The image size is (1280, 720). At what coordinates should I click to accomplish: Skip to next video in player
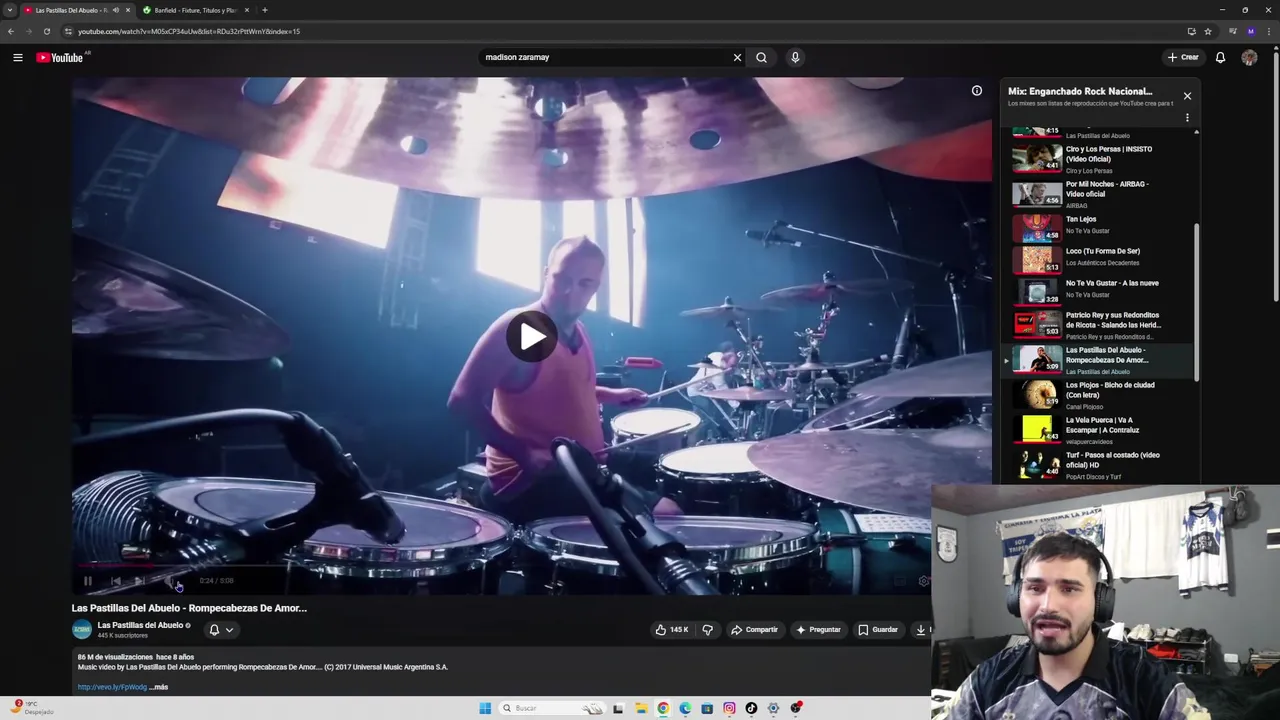pyautogui.click(x=141, y=580)
